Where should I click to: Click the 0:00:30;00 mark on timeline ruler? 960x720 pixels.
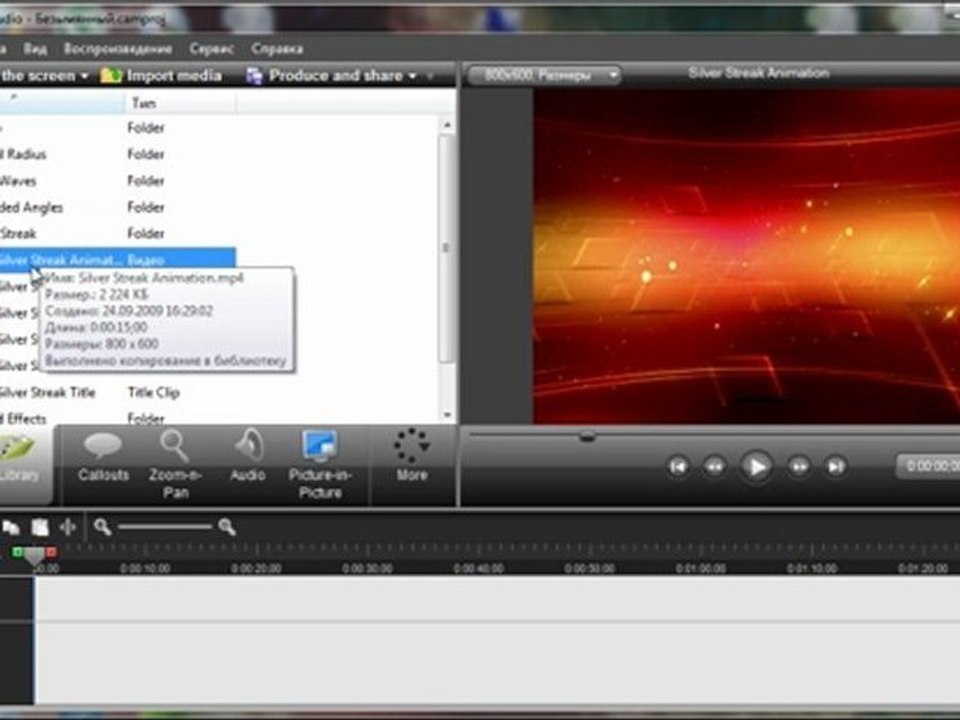367,568
